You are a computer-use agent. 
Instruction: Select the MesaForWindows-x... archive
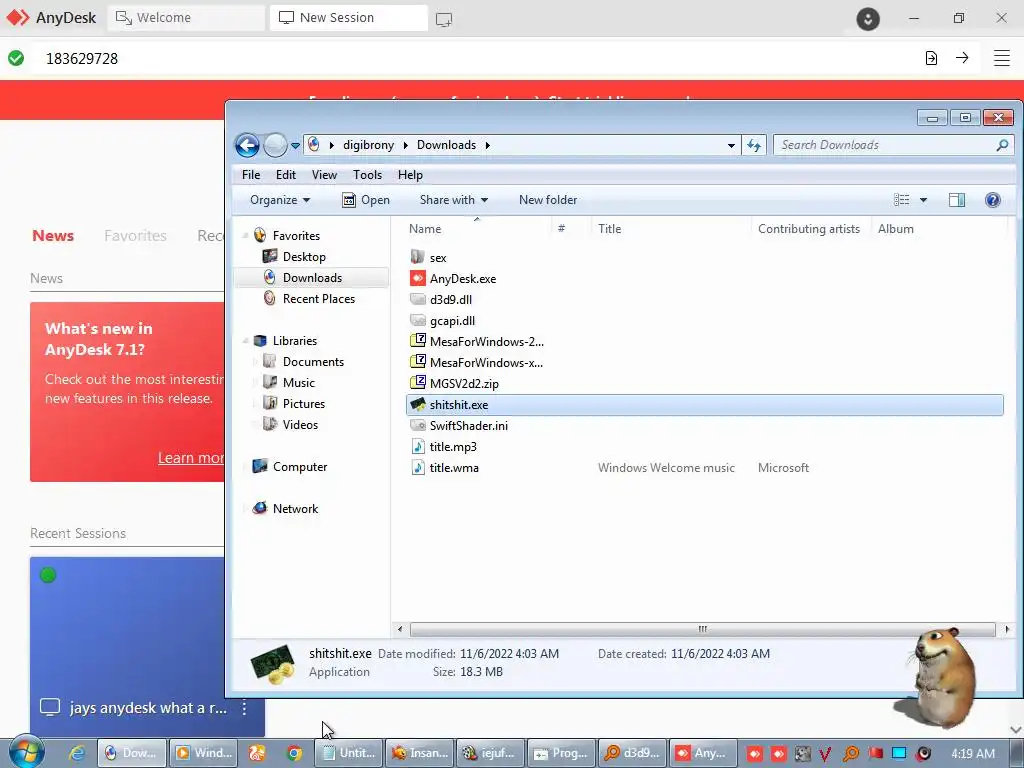pyautogui.click(x=487, y=362)
